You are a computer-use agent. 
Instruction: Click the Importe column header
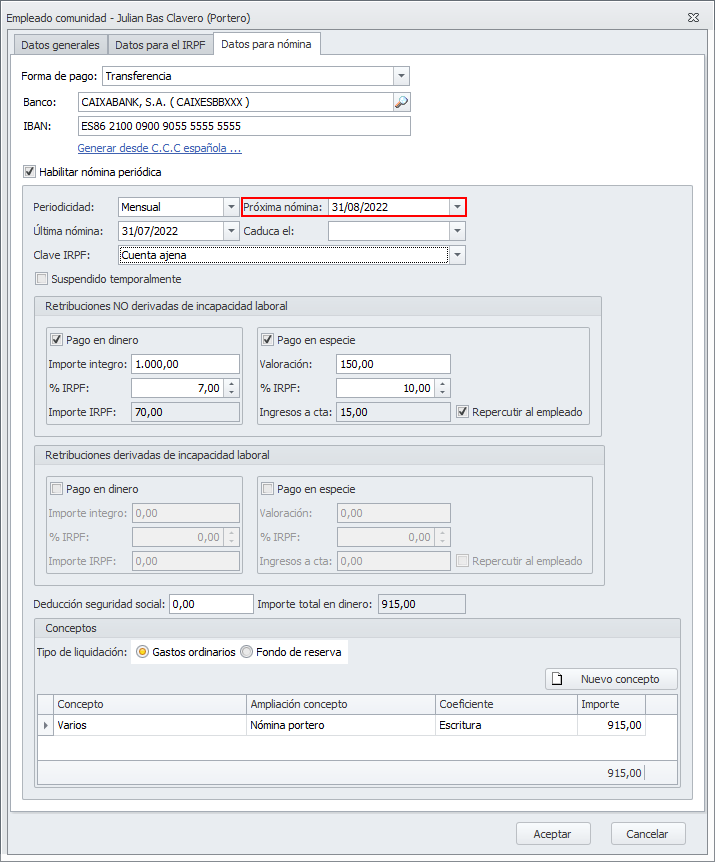pos(611,704)
